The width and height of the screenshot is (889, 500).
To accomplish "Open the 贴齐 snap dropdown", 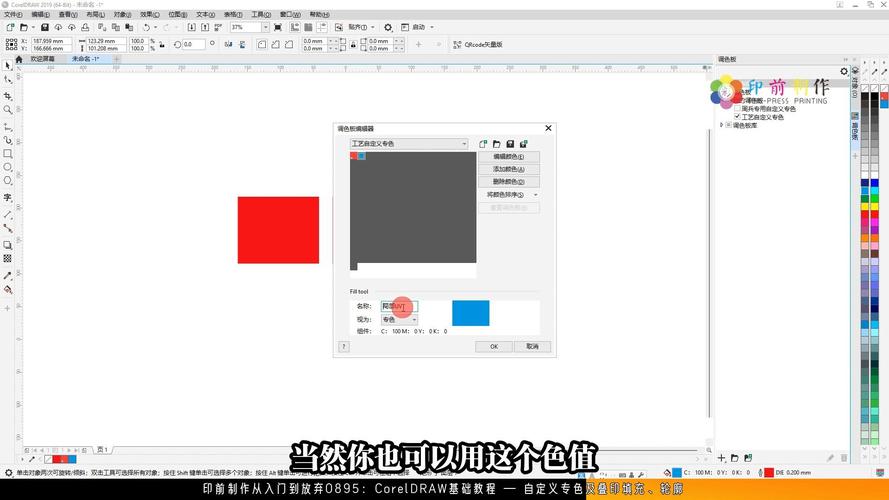I will coord(372,27).
